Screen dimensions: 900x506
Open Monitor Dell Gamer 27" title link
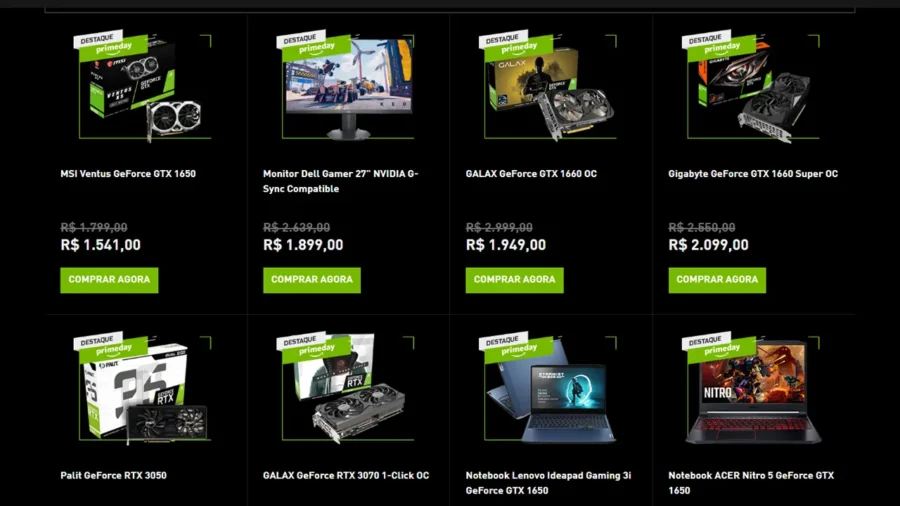pyautogui.click(x=341, y=181)
